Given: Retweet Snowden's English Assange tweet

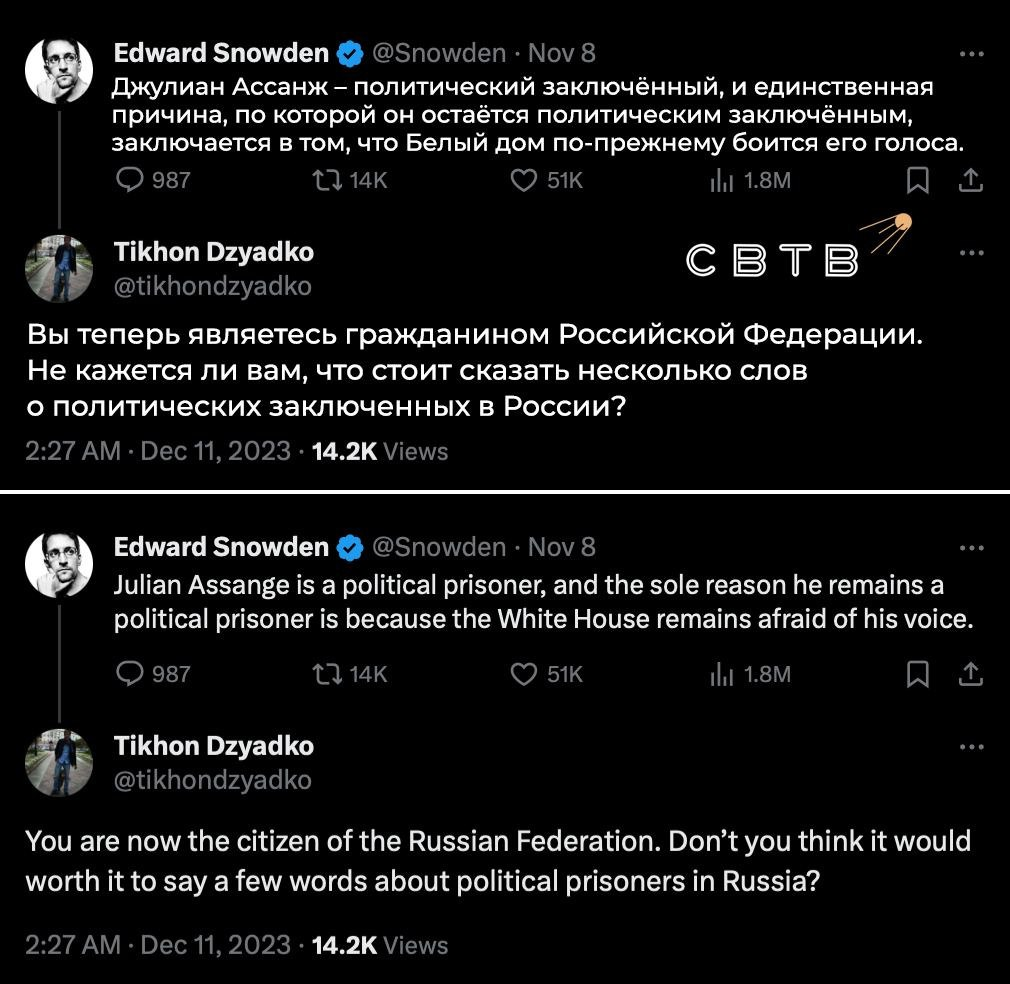Looking at the screenshot, I should (x=328, y=675).
